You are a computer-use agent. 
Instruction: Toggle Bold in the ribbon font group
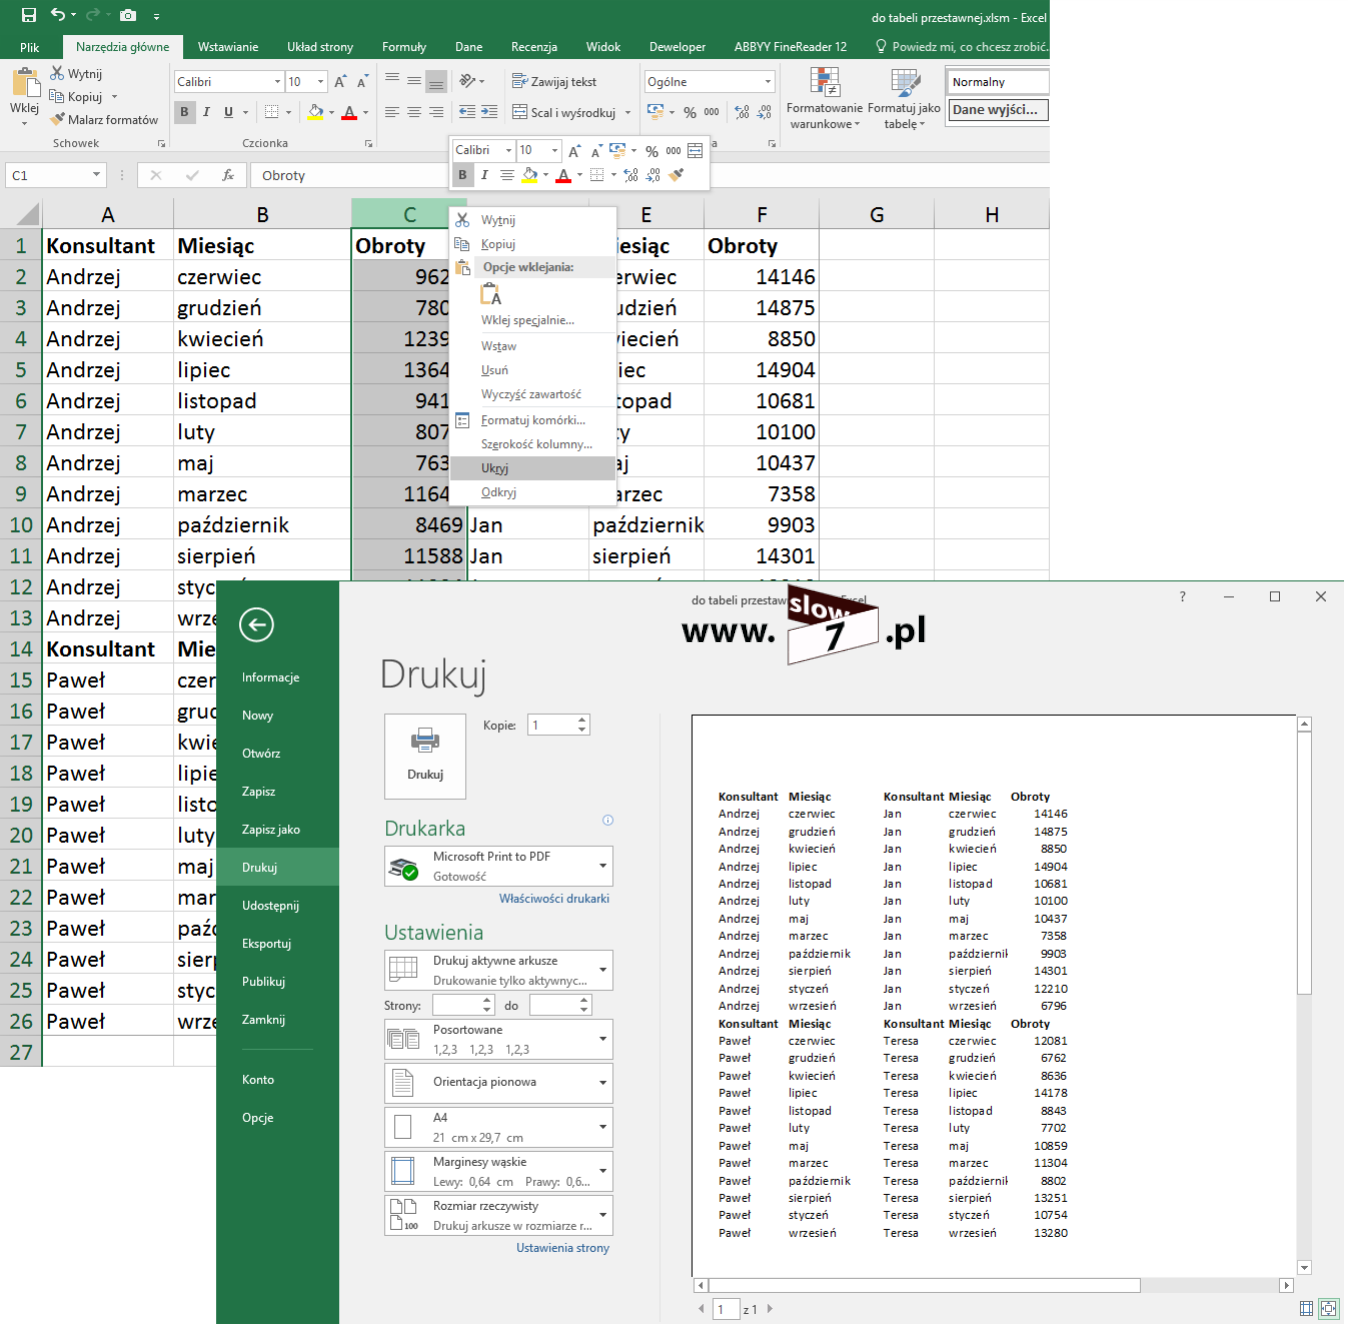tap(184, 112)
